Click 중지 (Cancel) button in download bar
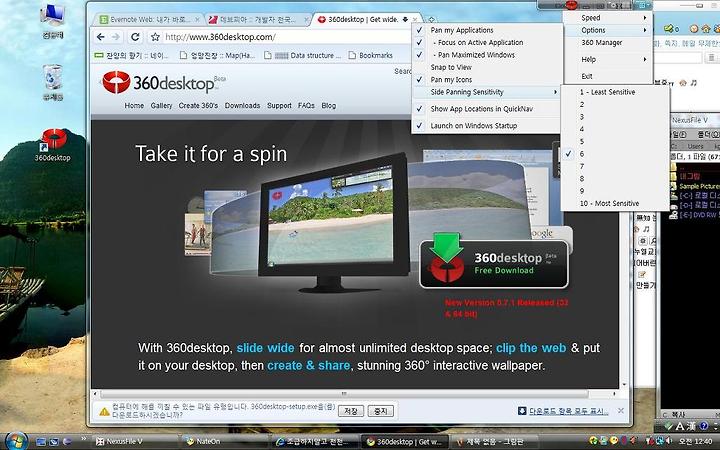 pos(381,411)
